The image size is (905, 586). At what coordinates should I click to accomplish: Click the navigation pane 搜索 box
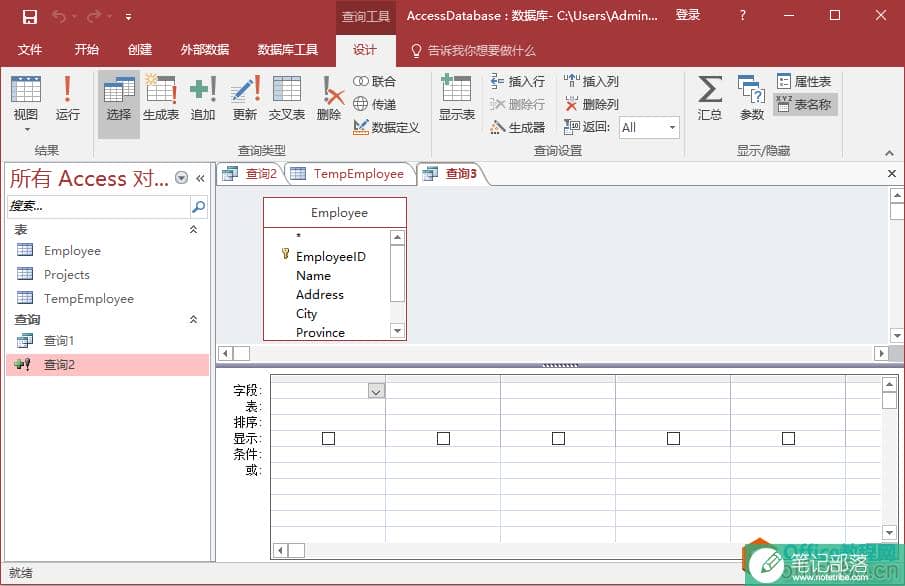pyautogui.click(x=98, y=206)
